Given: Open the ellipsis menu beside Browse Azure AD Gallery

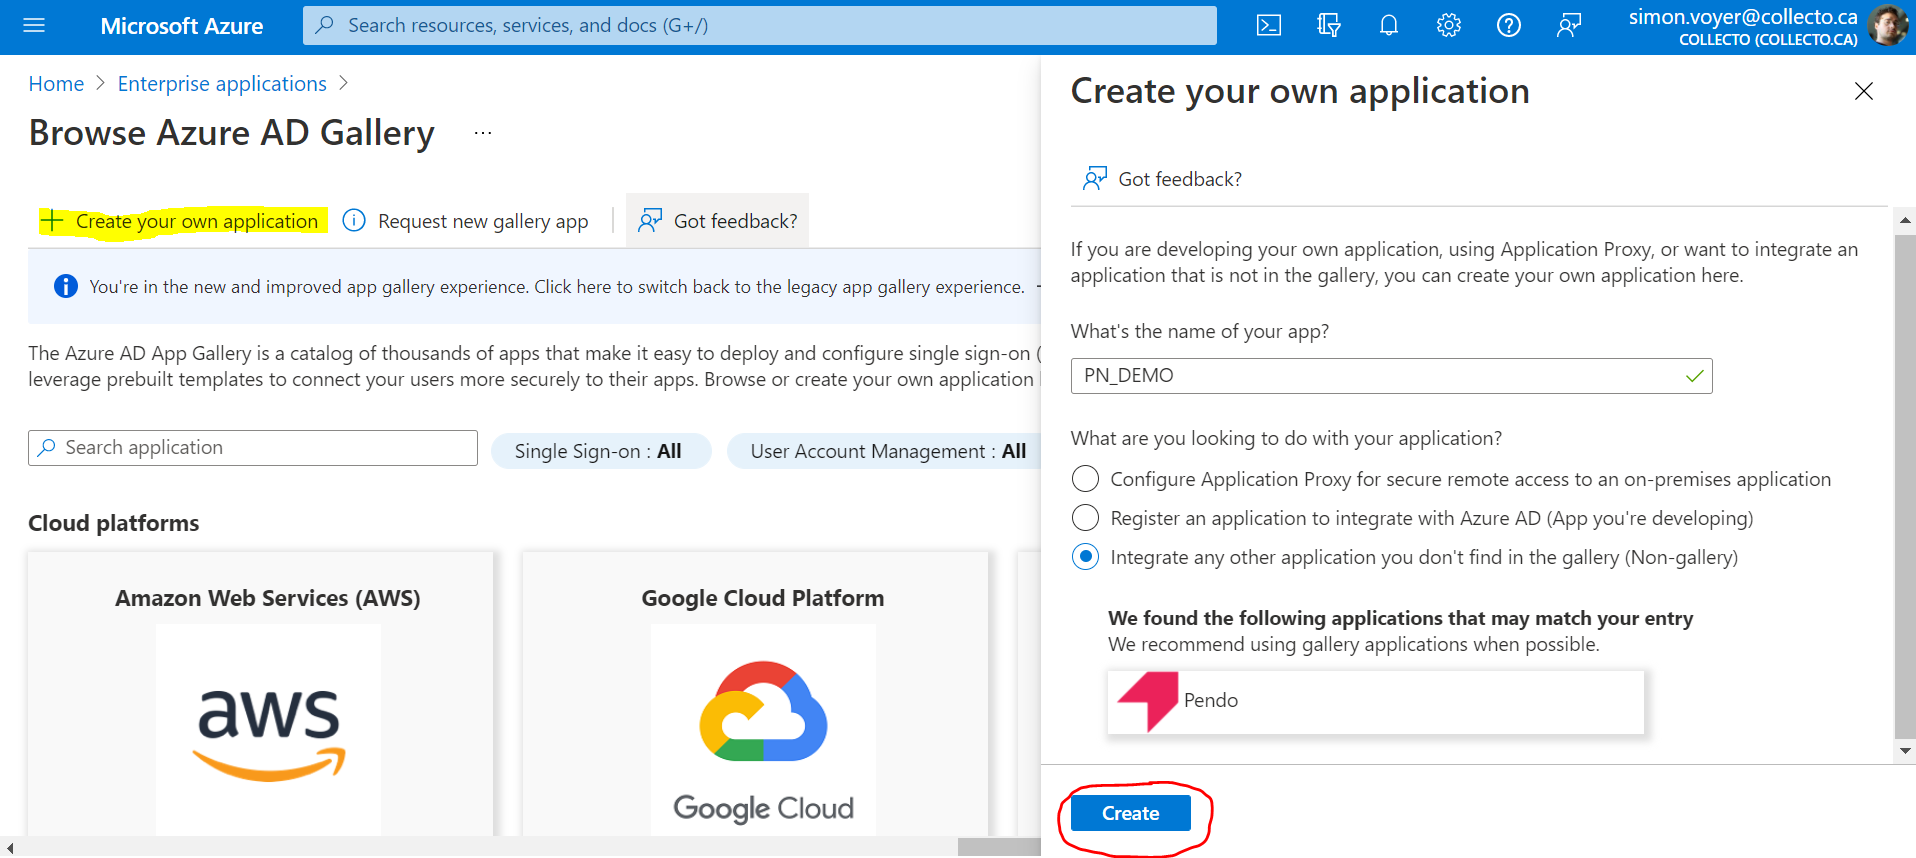Looking at the screenshot, I should click(x=483, y=133).
